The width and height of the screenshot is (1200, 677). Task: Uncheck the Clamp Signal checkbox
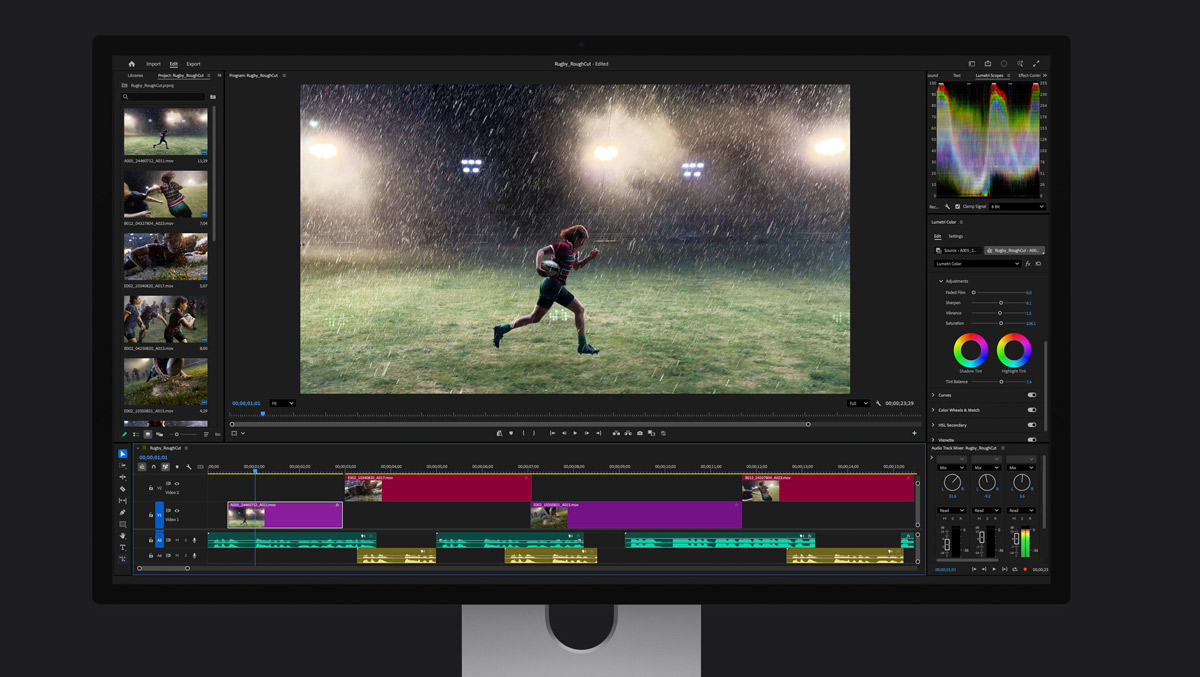[x=957, y=207]
